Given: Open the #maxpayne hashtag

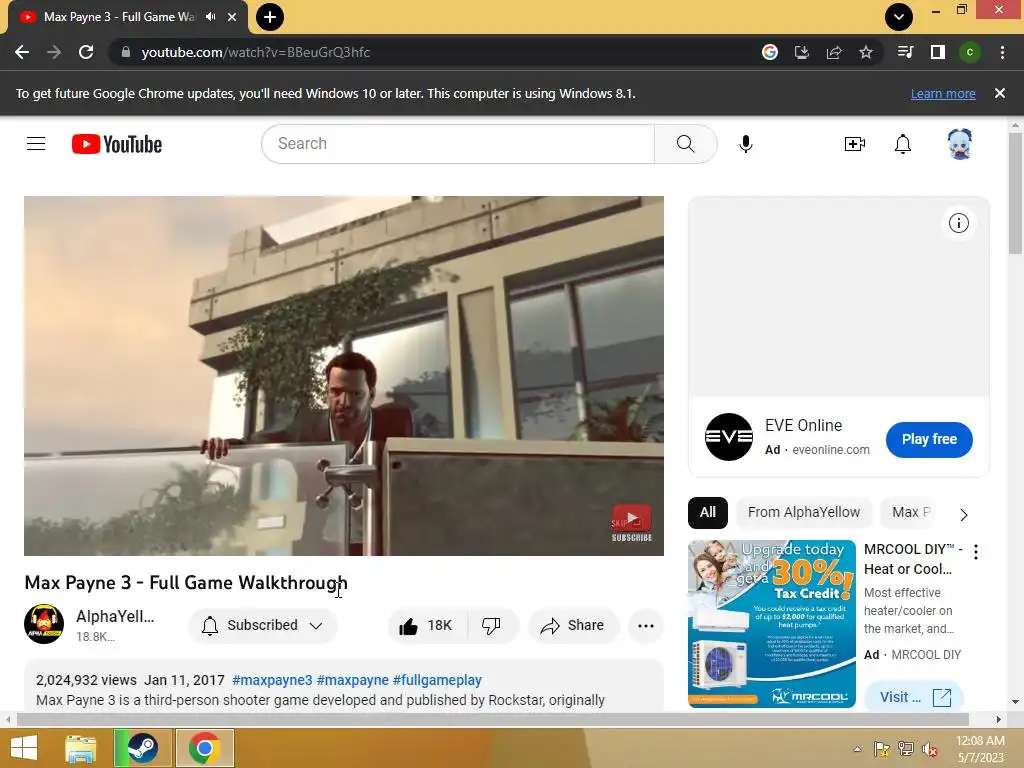Looking at the screenshot, I should pyautogui.click(x=353, y=680).
